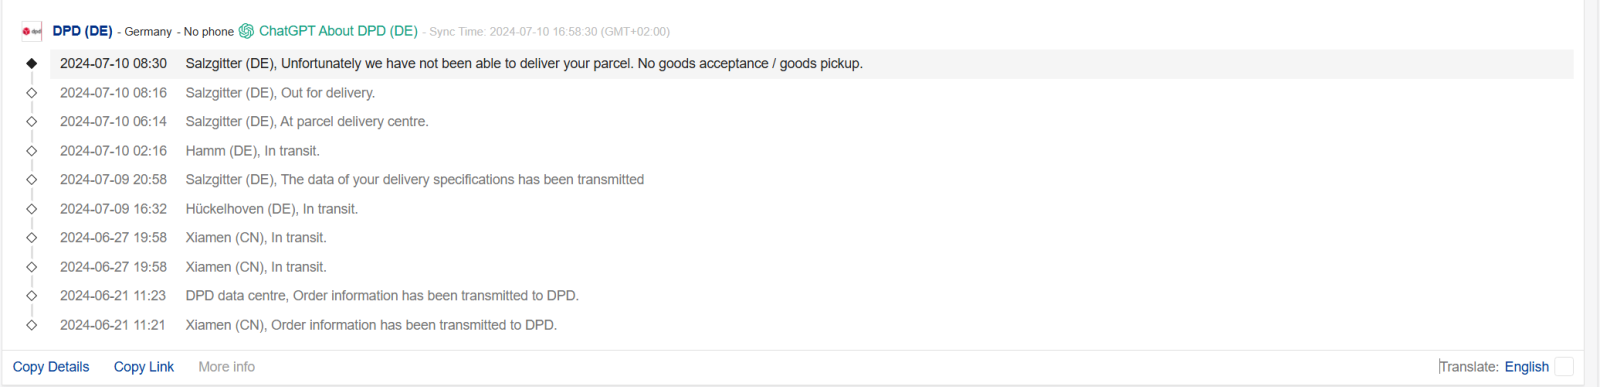Click diamond marker for Out for delivery

[32, 93]
